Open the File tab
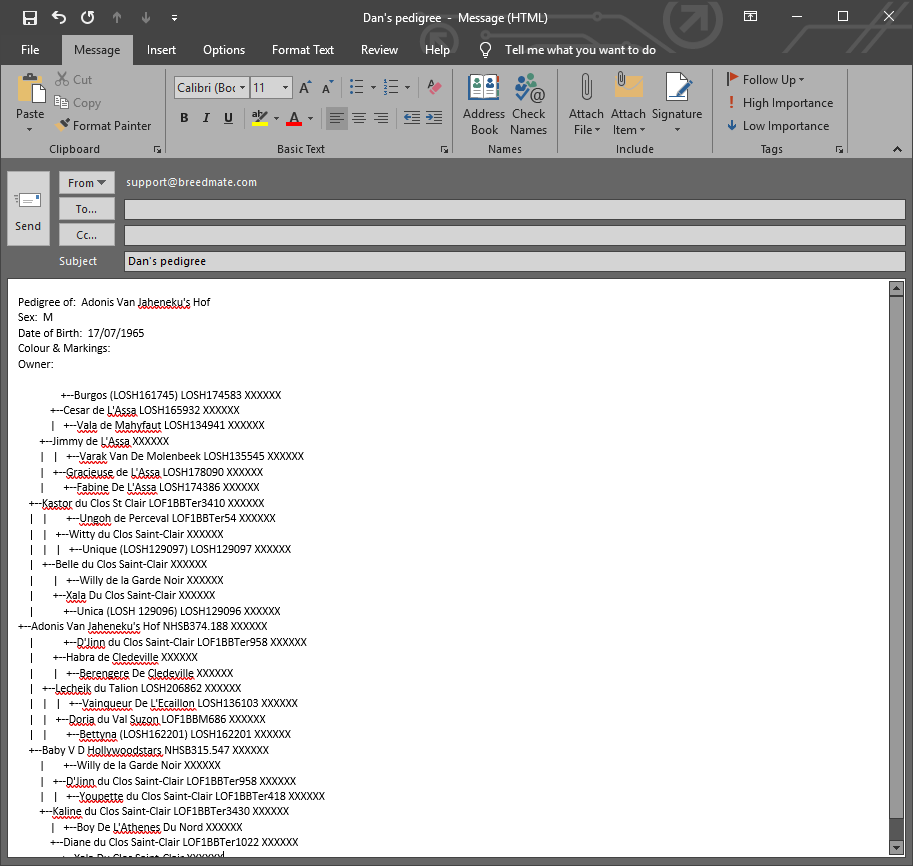The image size is (913, 866). pyautogui.click(x=30, y=50)
